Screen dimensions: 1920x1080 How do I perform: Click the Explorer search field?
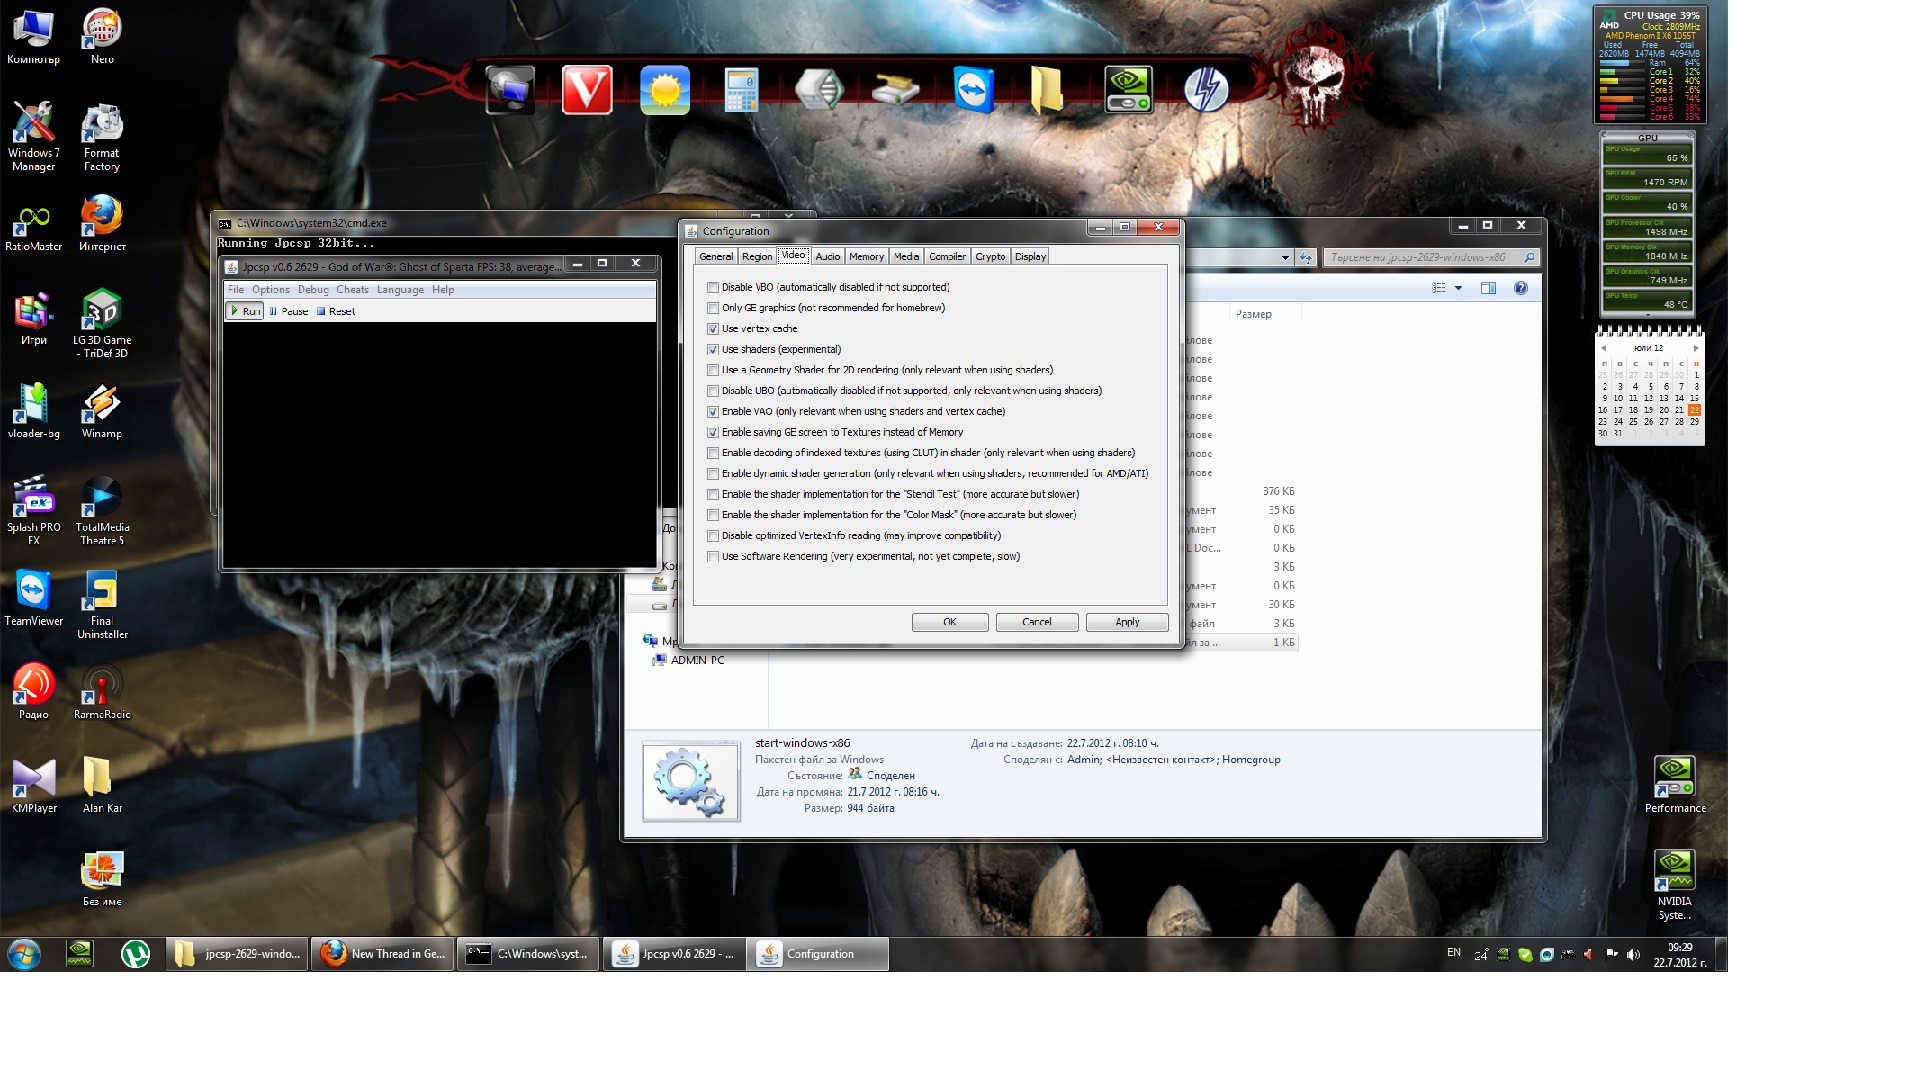1420,258
